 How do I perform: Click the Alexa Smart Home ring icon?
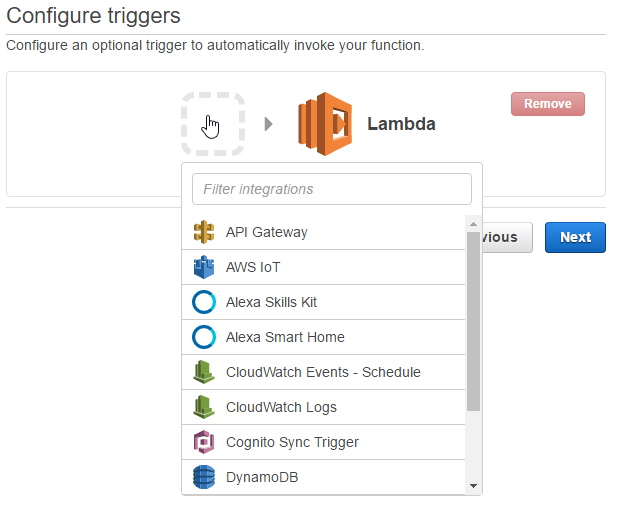[204, 337]
